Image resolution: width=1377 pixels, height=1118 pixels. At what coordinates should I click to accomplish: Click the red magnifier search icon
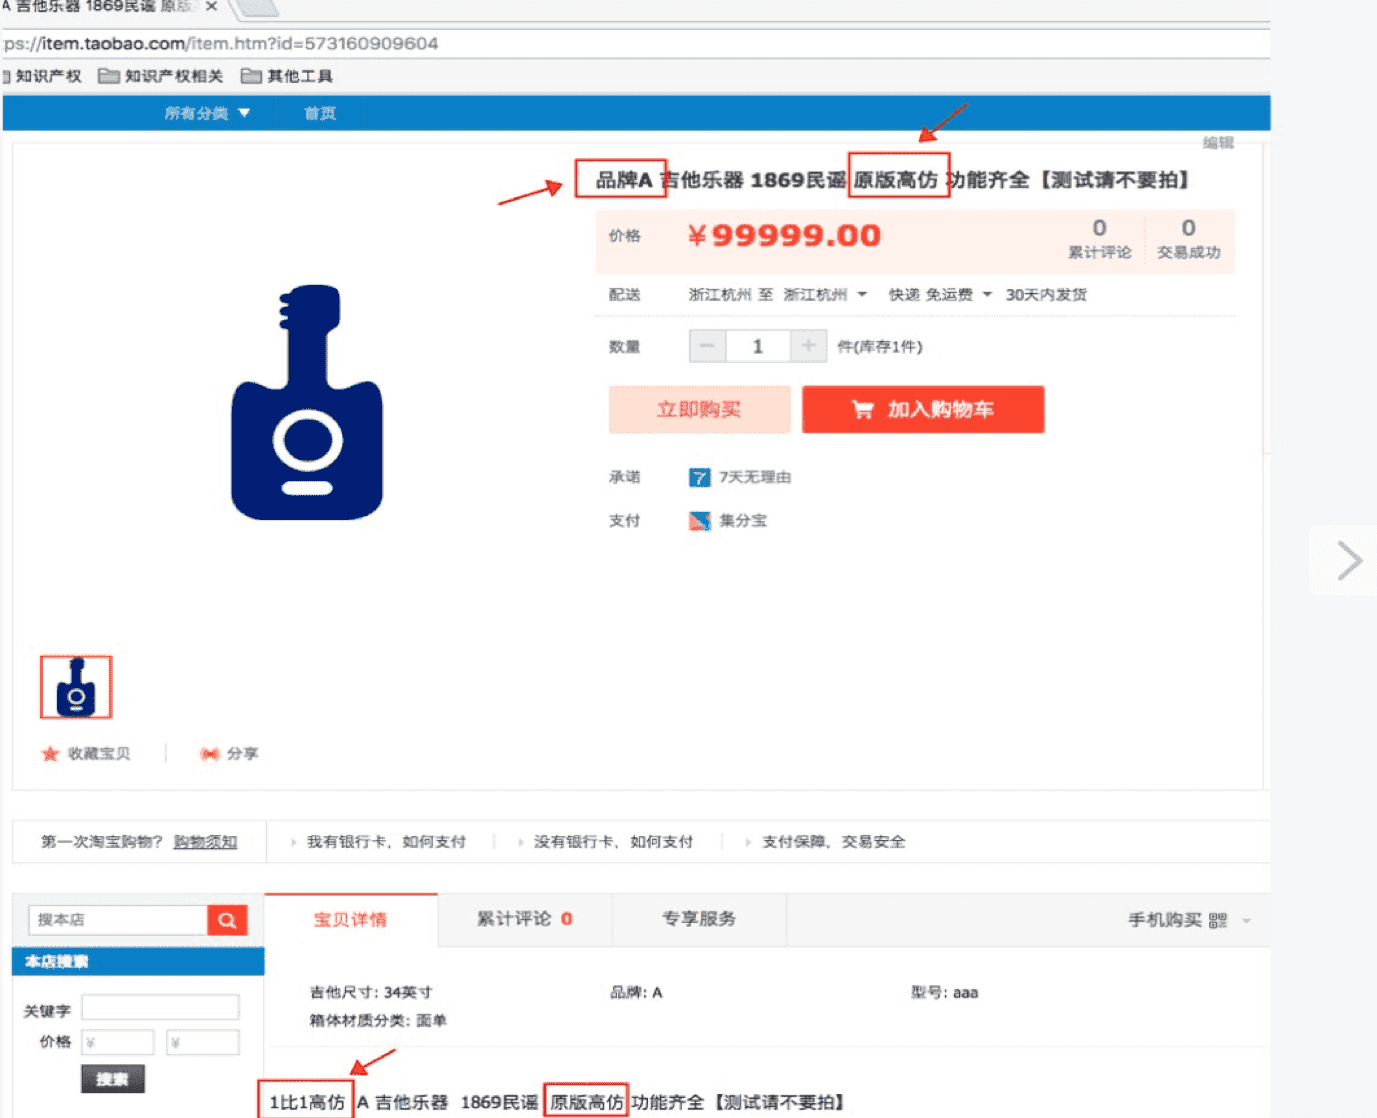pyautogui.click(x=227, y=920)
